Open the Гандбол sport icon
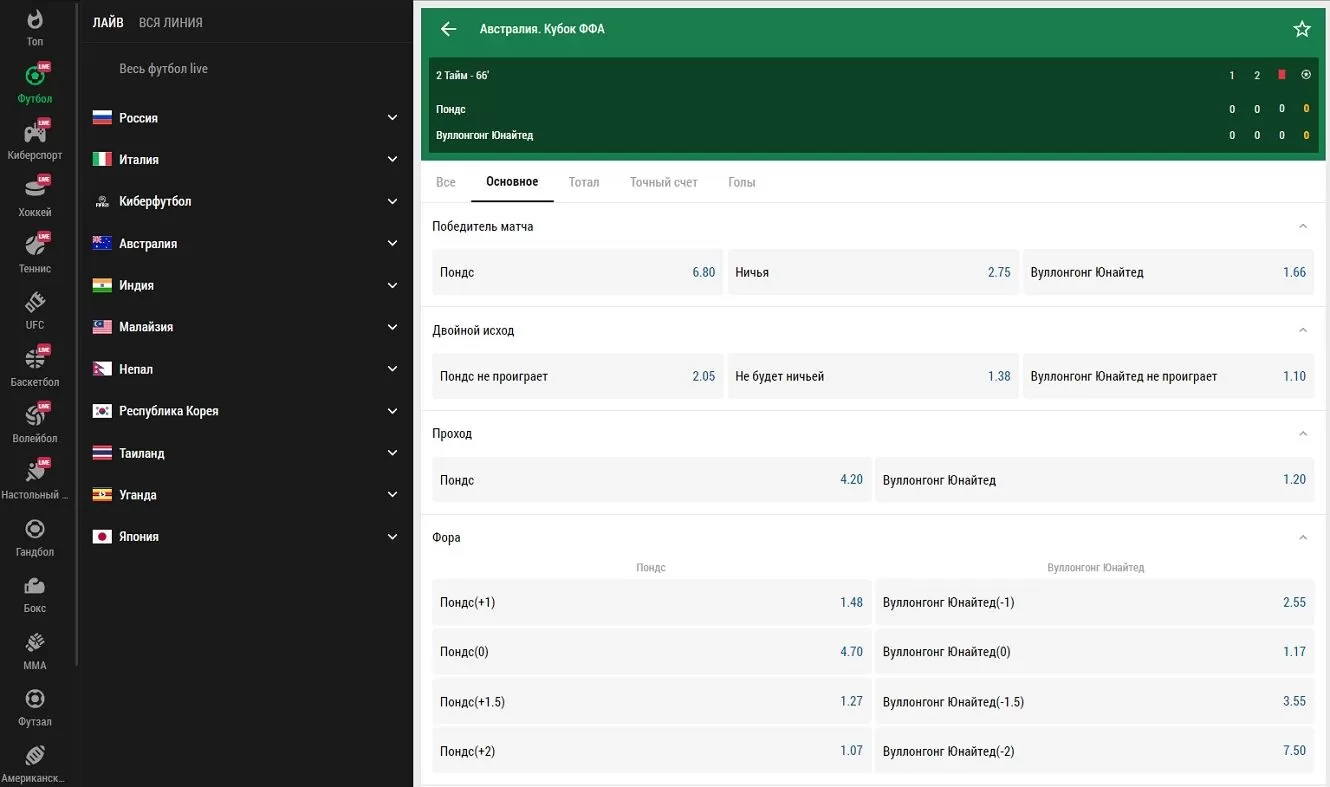Viewport: 1330px width, 787px height. (x=35, y=530)
